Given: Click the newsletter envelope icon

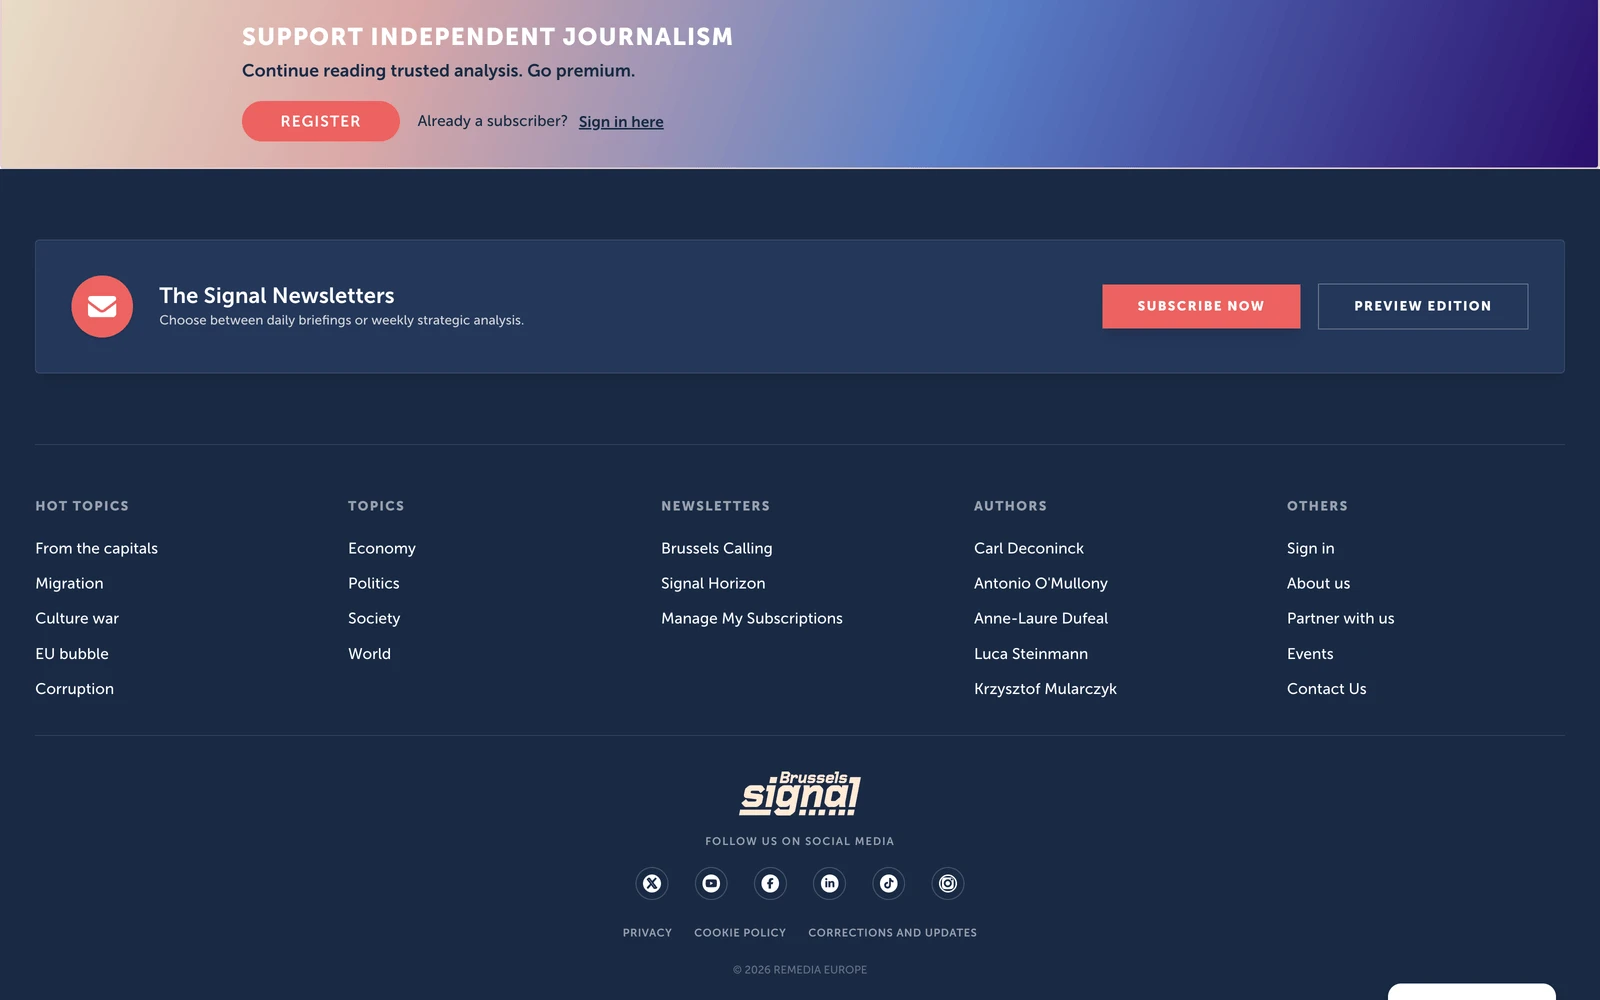Looking at the screenshot, I should [102, 306].
